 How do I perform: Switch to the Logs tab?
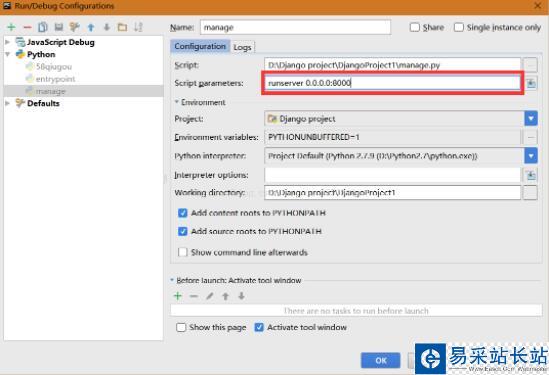(242, 47)
